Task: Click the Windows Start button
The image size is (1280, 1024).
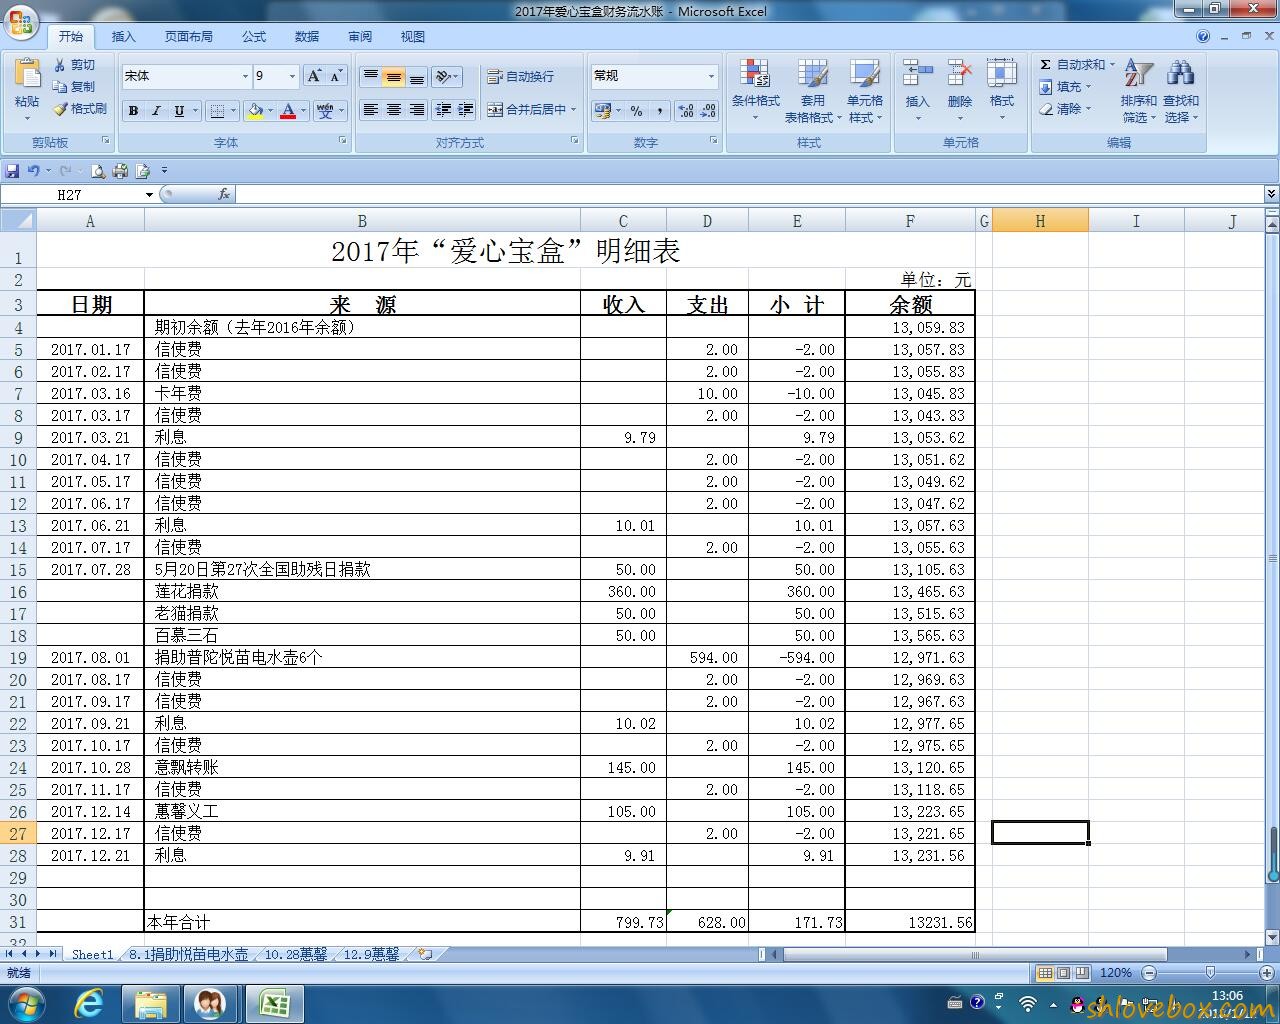Action: pyautogui.click(x=25, y=1004)
